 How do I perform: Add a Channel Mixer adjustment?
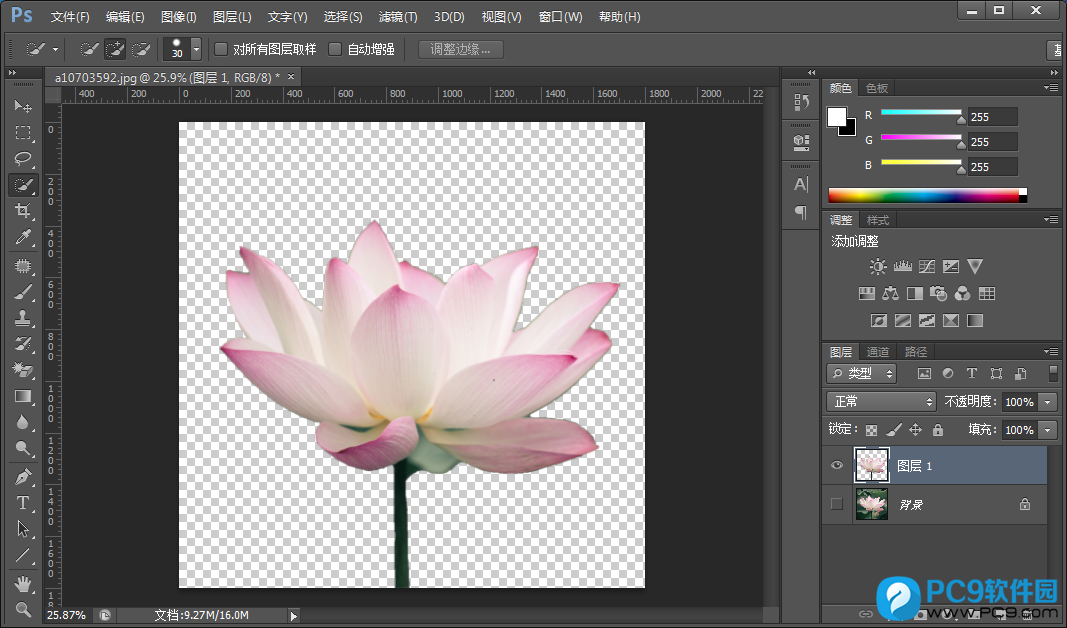[962, 293]
